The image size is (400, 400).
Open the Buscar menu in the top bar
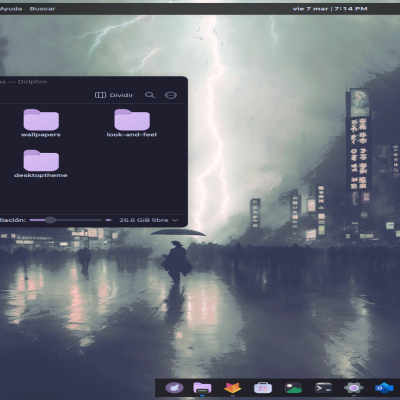pos(42,9)
